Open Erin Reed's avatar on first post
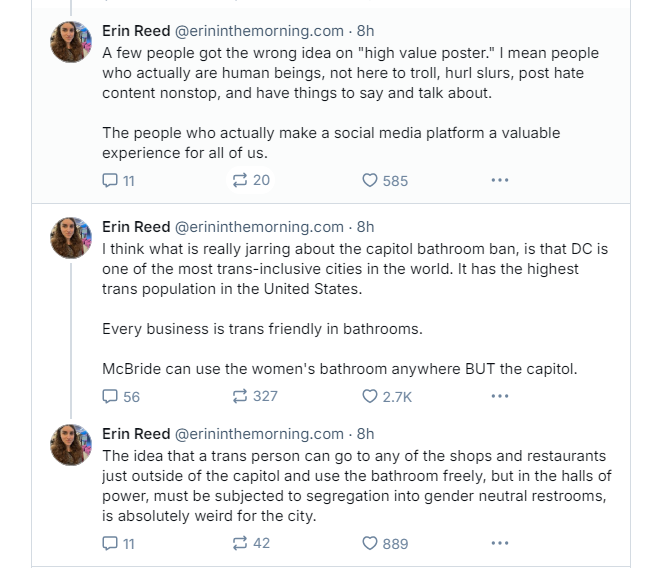The image size is (662, 568). coord(71,42)
